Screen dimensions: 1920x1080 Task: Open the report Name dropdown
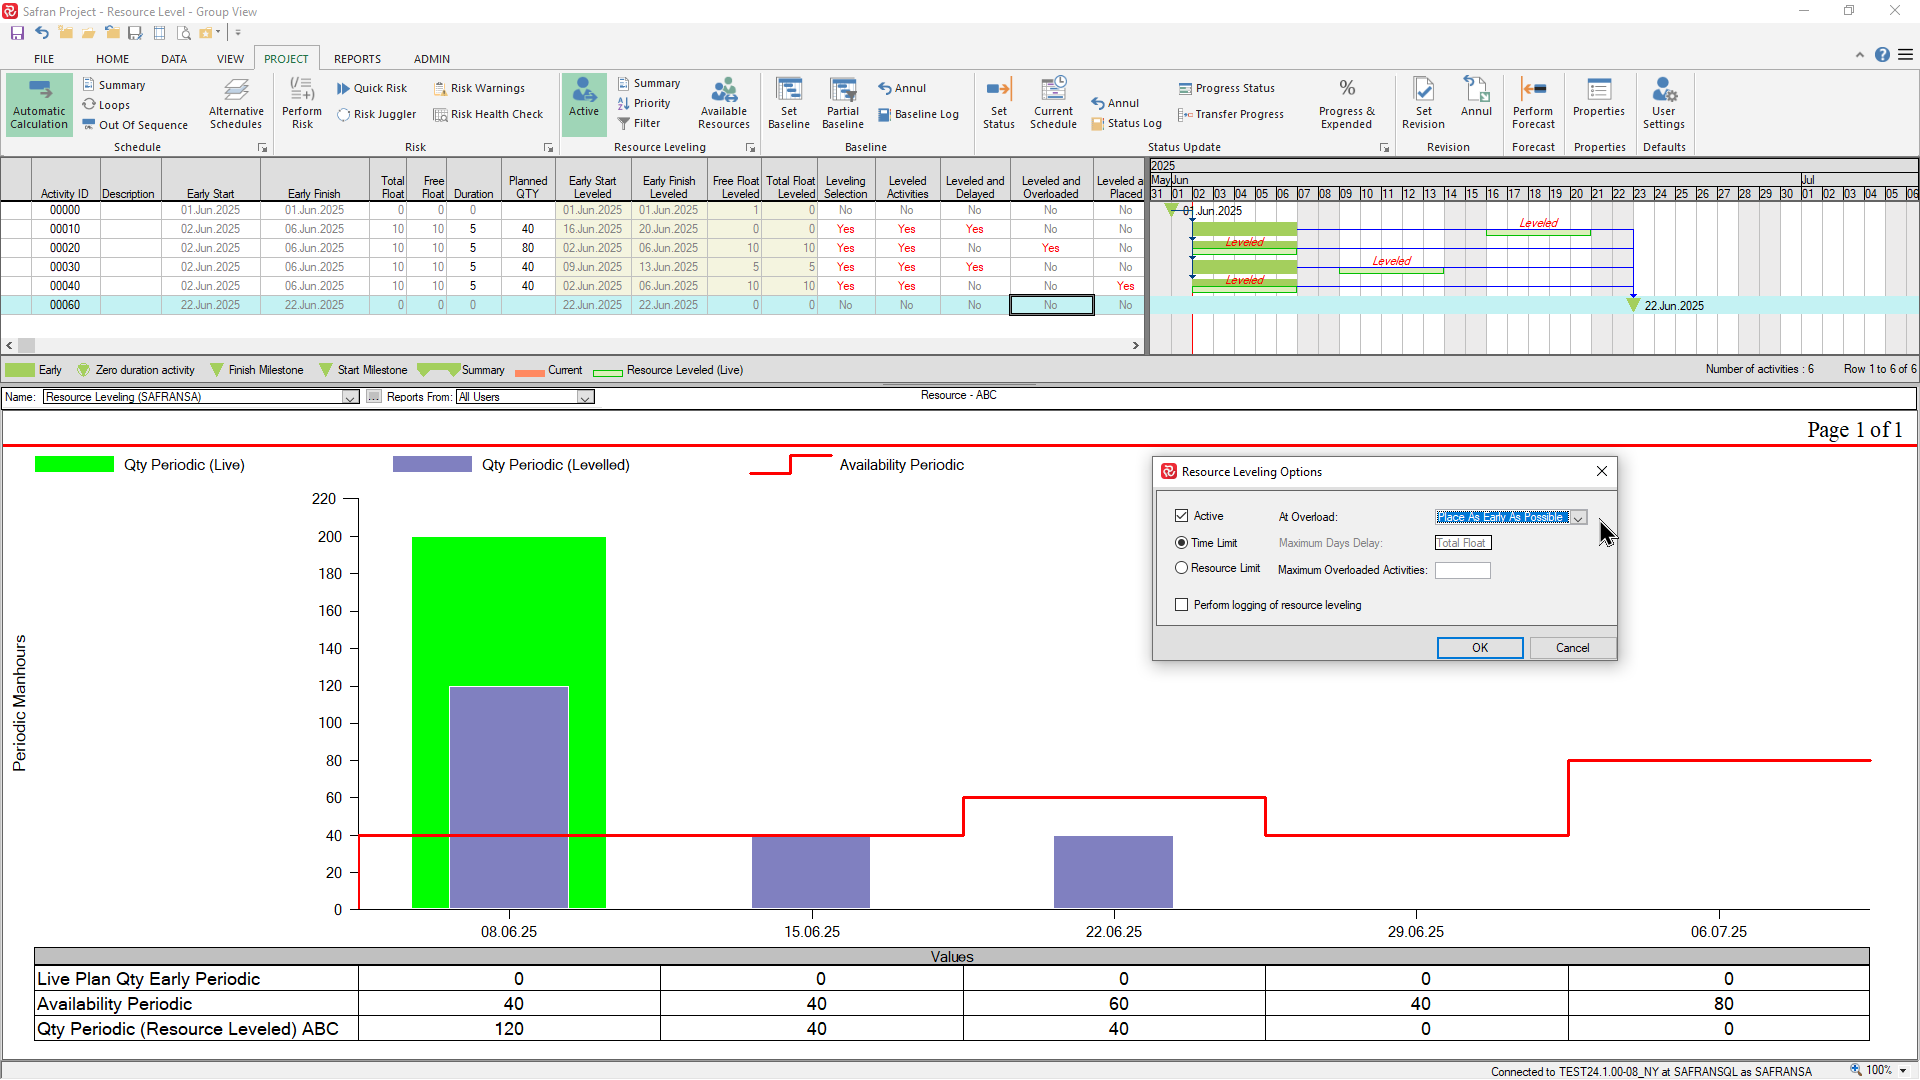pos(350,397)
